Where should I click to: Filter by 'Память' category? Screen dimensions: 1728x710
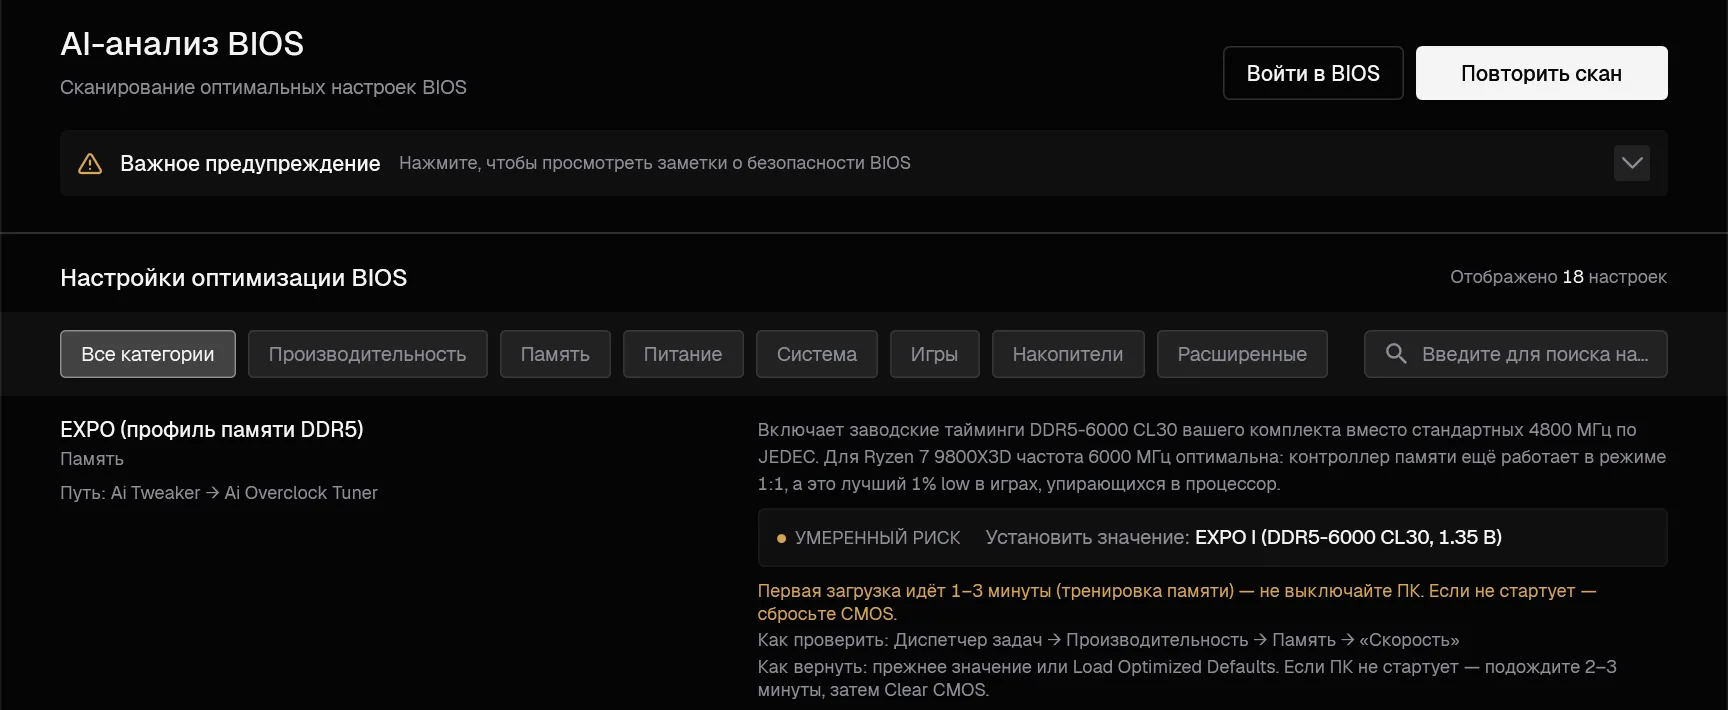[x=555, y=354]
